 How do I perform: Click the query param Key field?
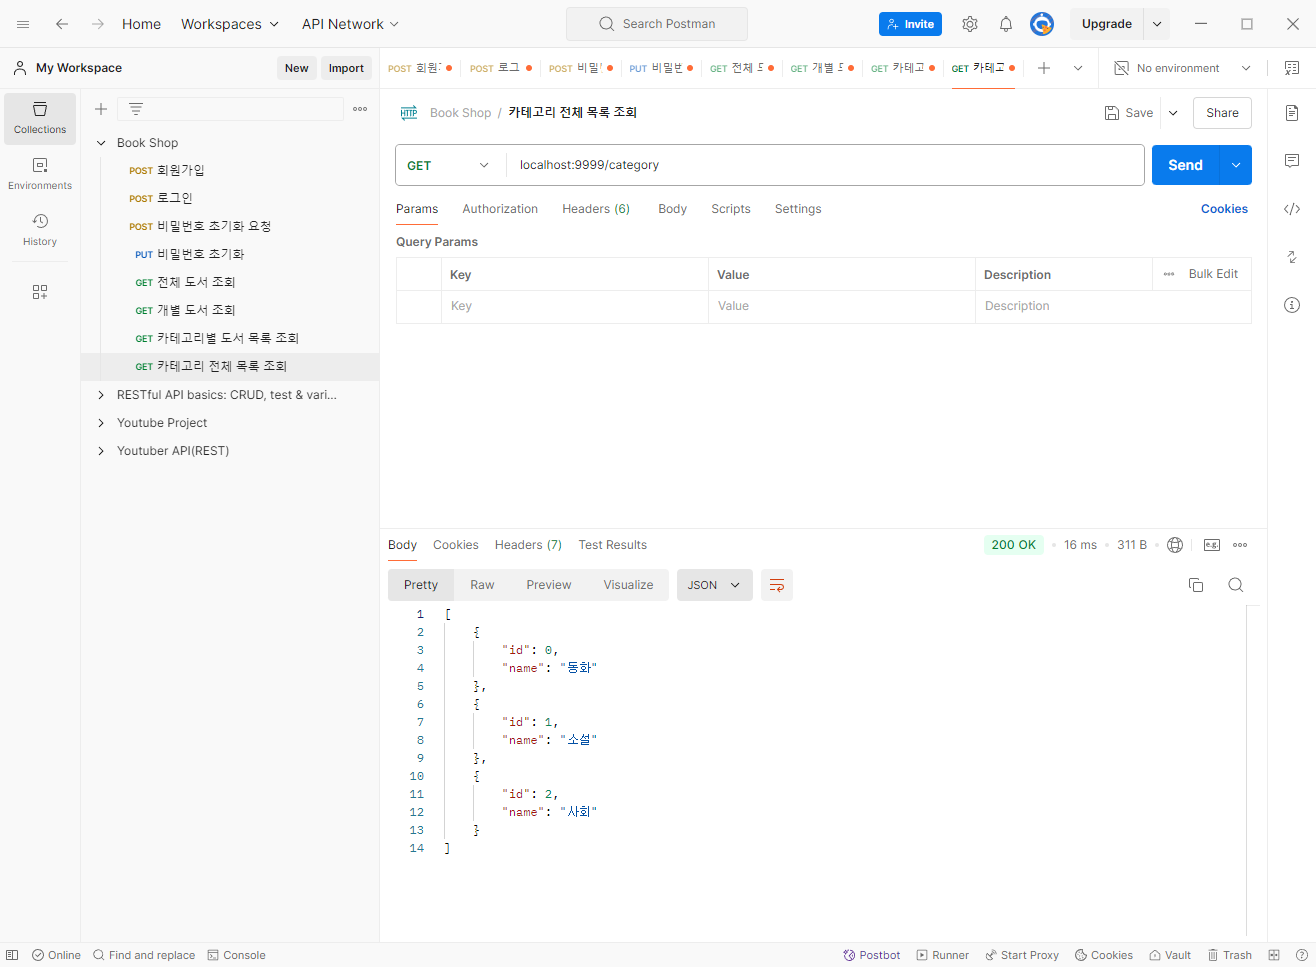click(x=575, y=306)
